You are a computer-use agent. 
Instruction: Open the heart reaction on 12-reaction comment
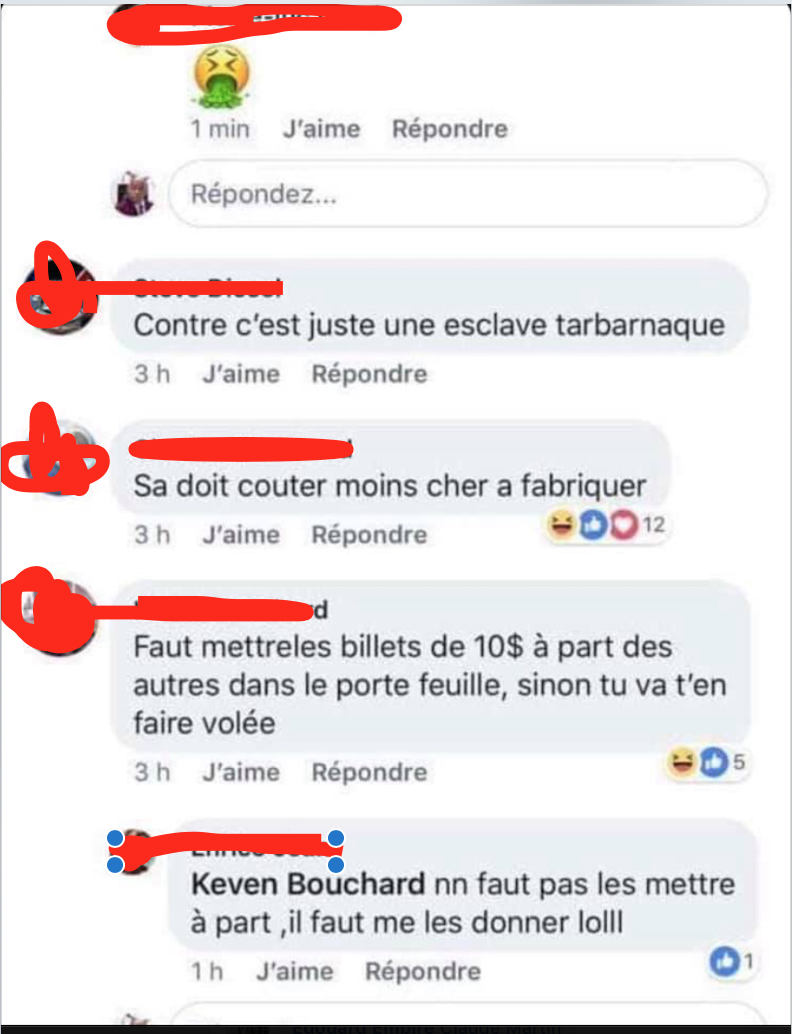pos(623,525)
